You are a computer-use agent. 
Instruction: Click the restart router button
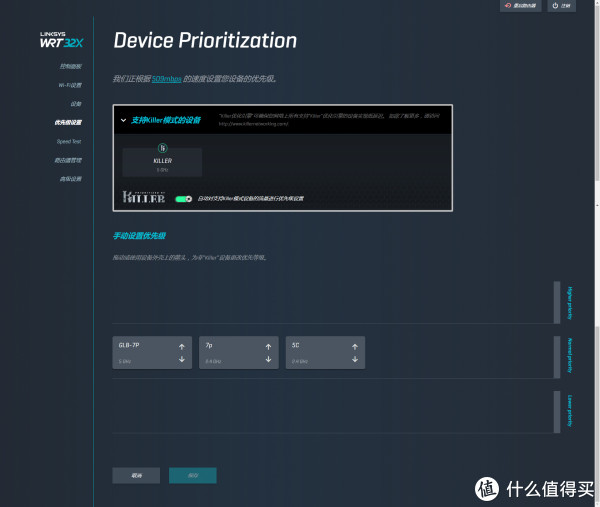[520, 6]
